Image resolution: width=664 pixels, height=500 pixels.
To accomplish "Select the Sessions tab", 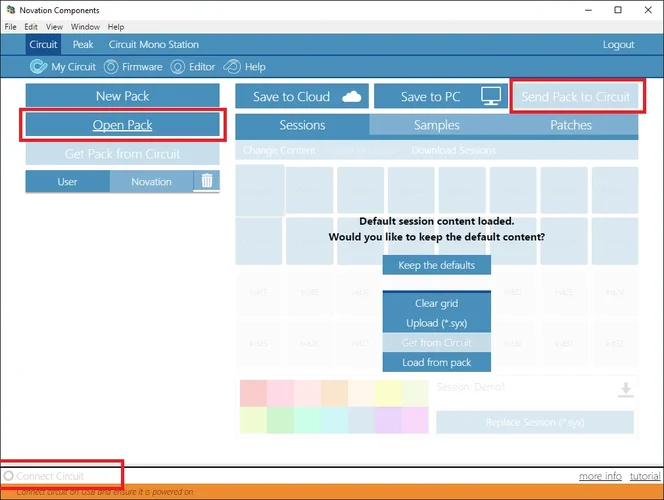I will (x=302, y=125).
